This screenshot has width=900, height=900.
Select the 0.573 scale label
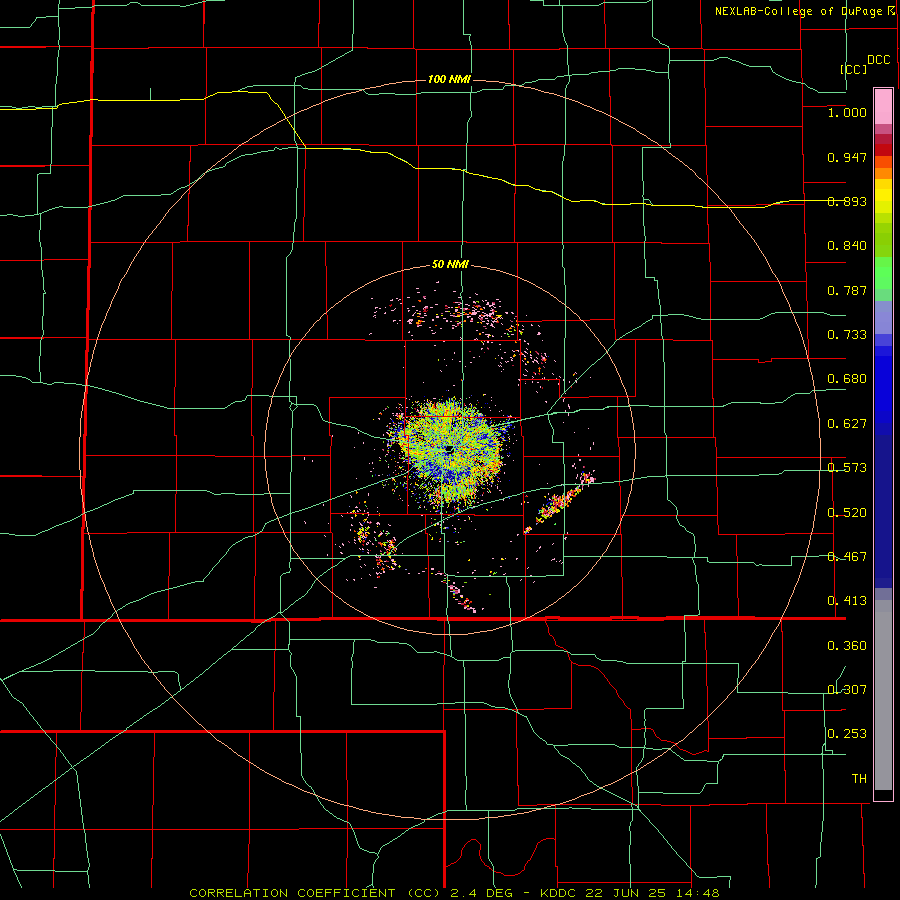click(847, 468)
